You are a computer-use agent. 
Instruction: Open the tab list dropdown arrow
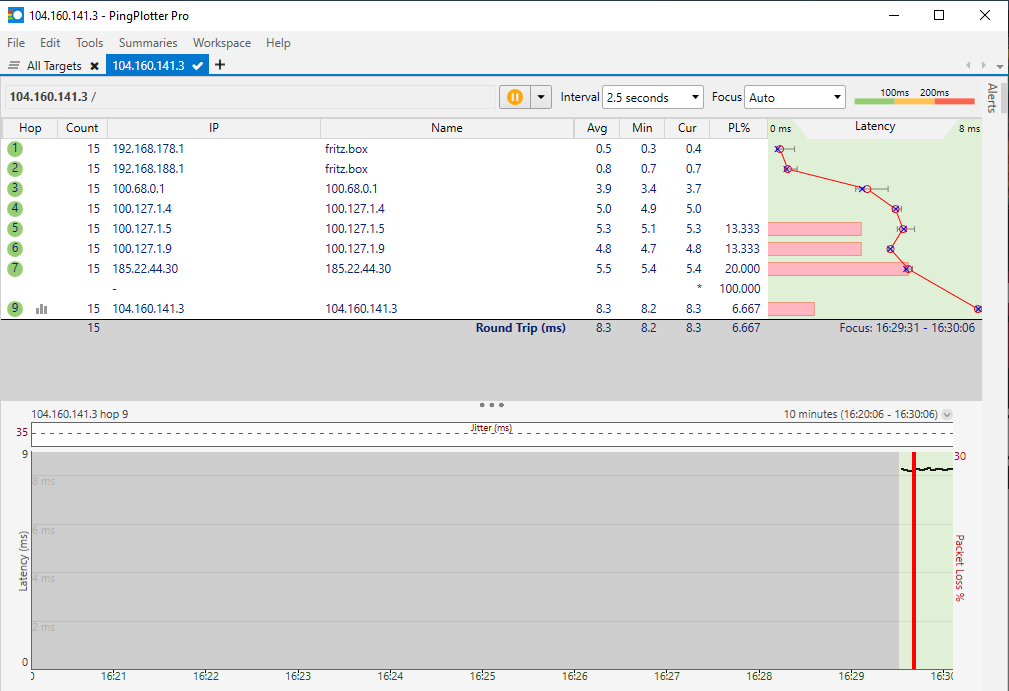click(x=999, y=66)
